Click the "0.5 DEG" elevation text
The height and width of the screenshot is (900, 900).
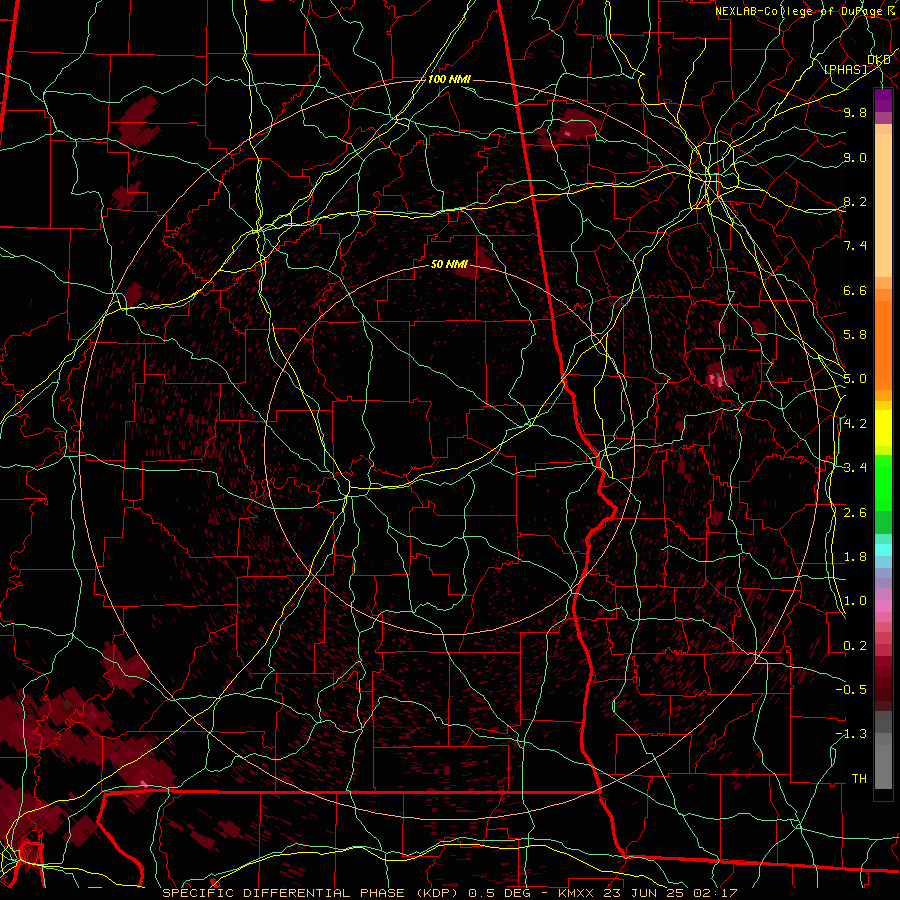499,893
